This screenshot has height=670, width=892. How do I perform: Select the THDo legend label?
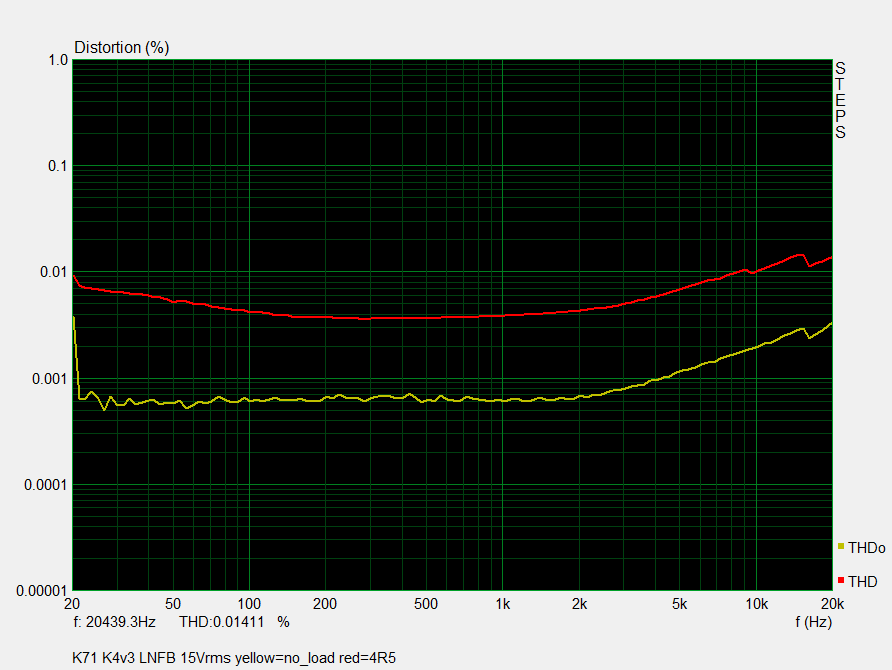(x=866, y=548)
